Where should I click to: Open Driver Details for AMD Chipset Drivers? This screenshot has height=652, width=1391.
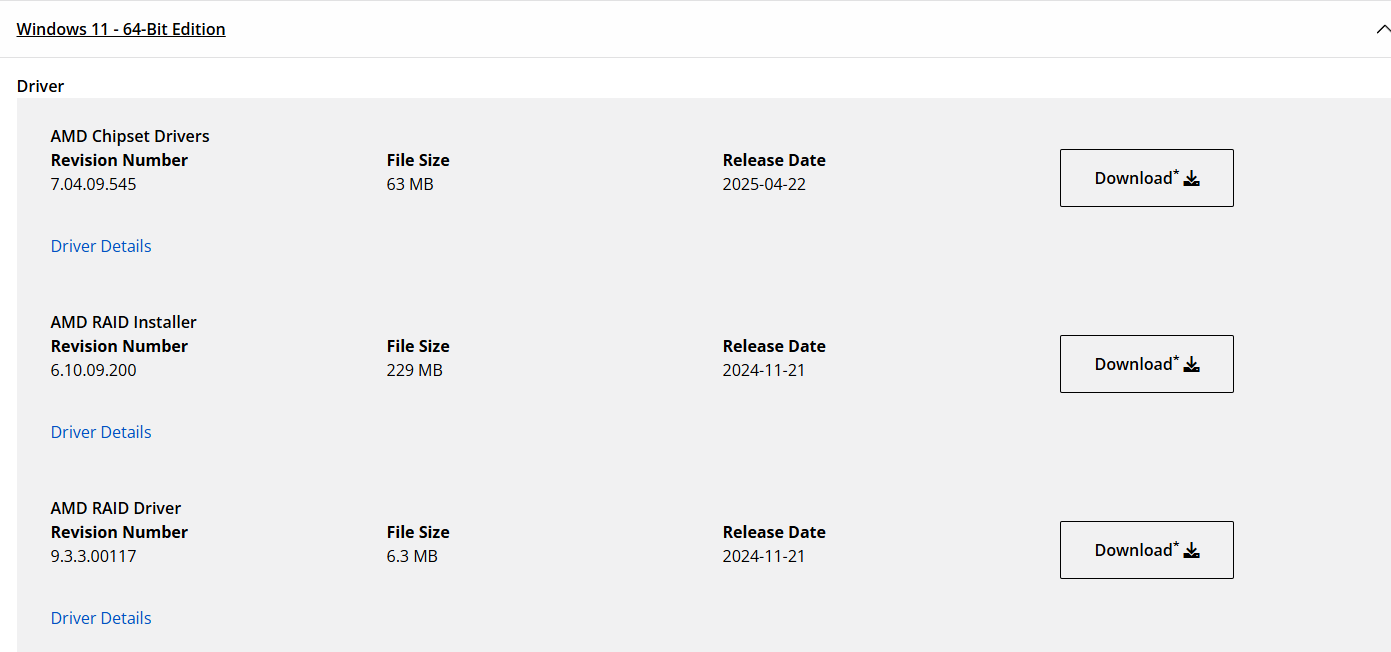[x=101, y=246]
